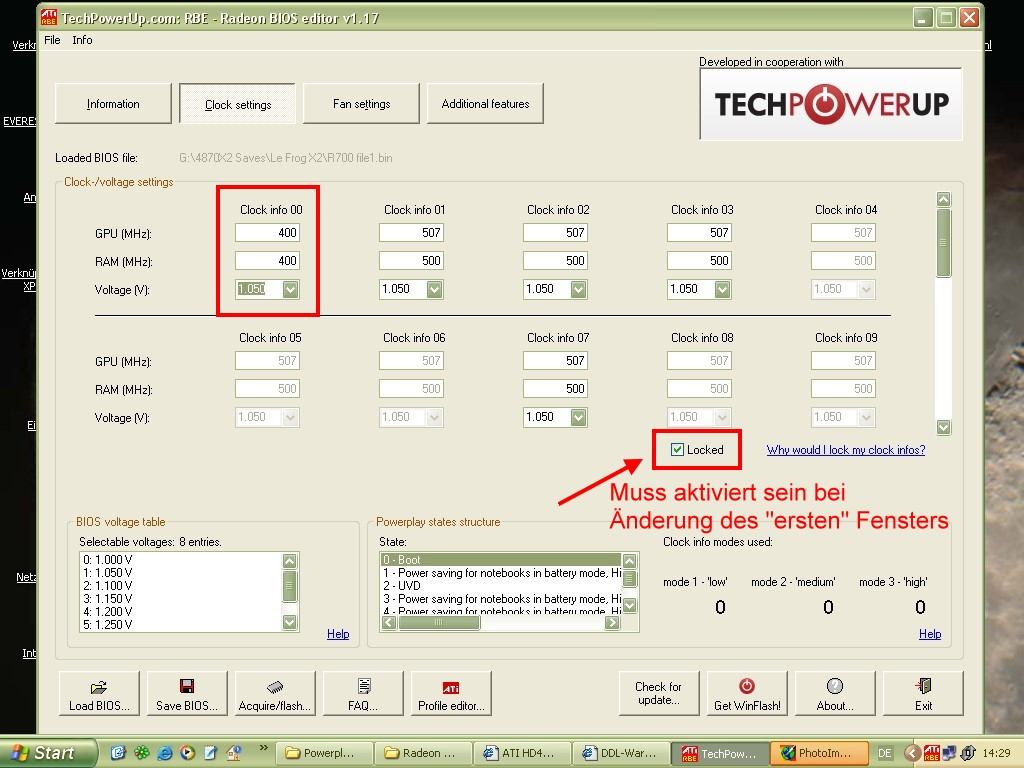Screen dimensions: 1024x768
Task: Click the Check for update button
Action: click(659, 694)
